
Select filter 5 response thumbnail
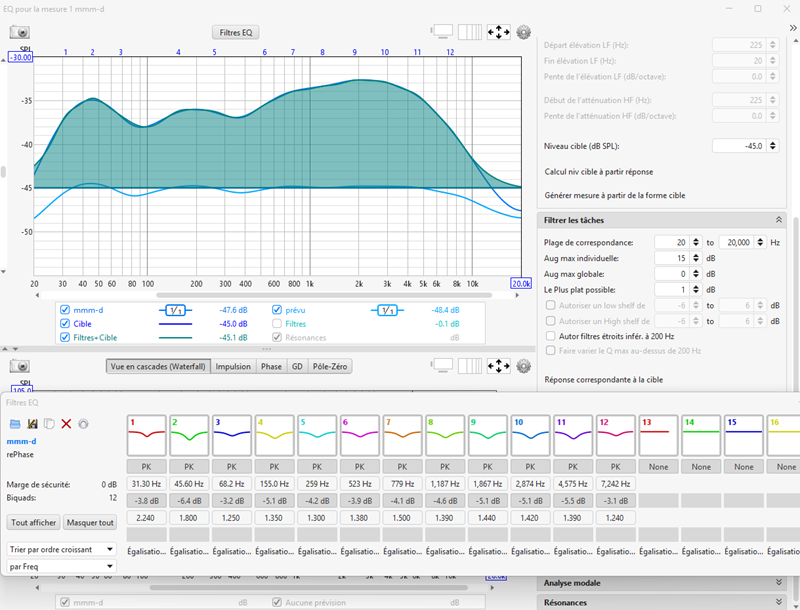(317, 435)
